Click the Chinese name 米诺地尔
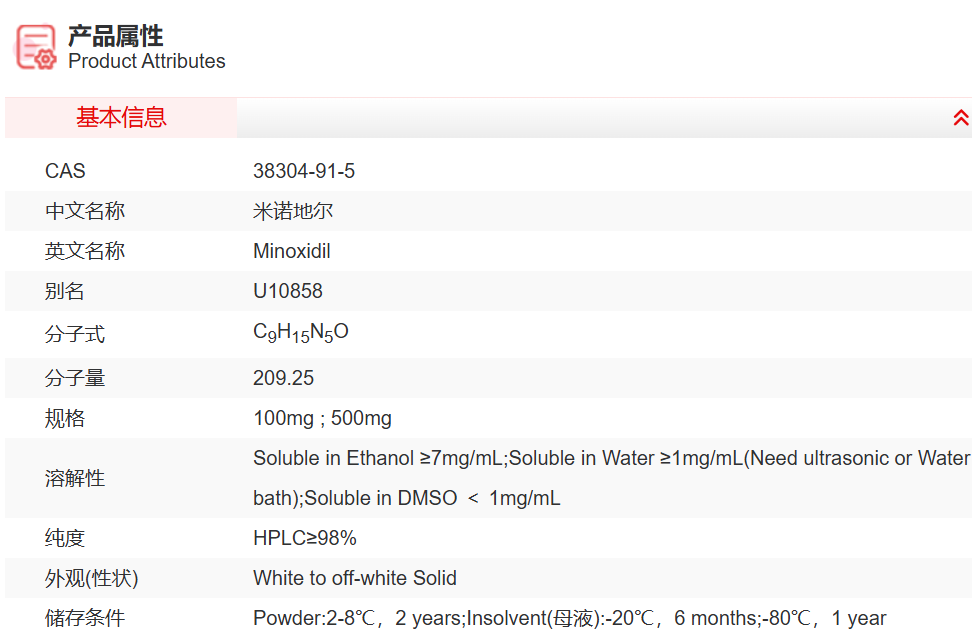 [293, 211]
